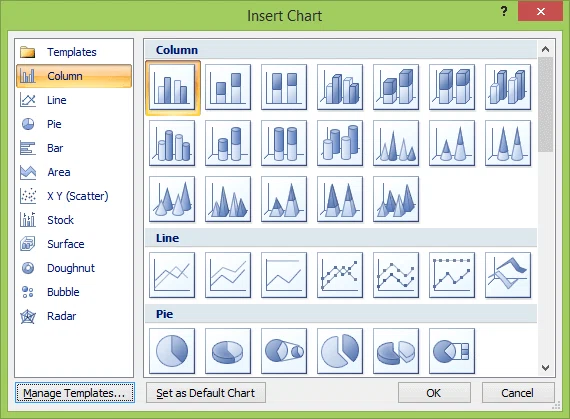Choose the Stacked Cone chart thumbnail
570x419 pixels.
[x=452, y=144]
